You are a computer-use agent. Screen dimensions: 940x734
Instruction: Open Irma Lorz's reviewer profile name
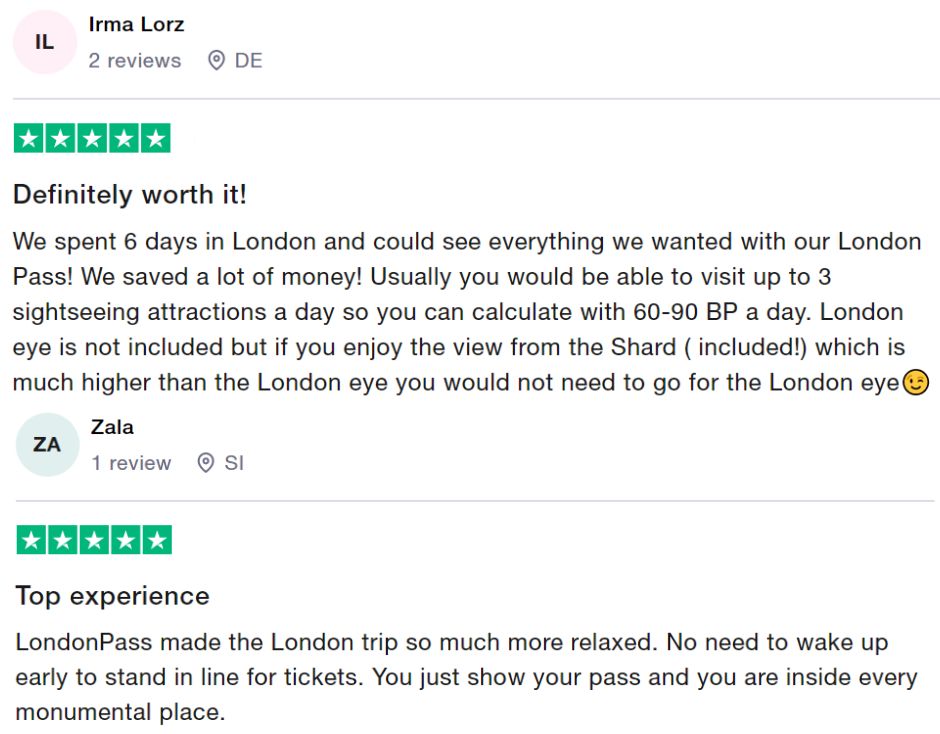pyautogui.click(x=136, y=25)
